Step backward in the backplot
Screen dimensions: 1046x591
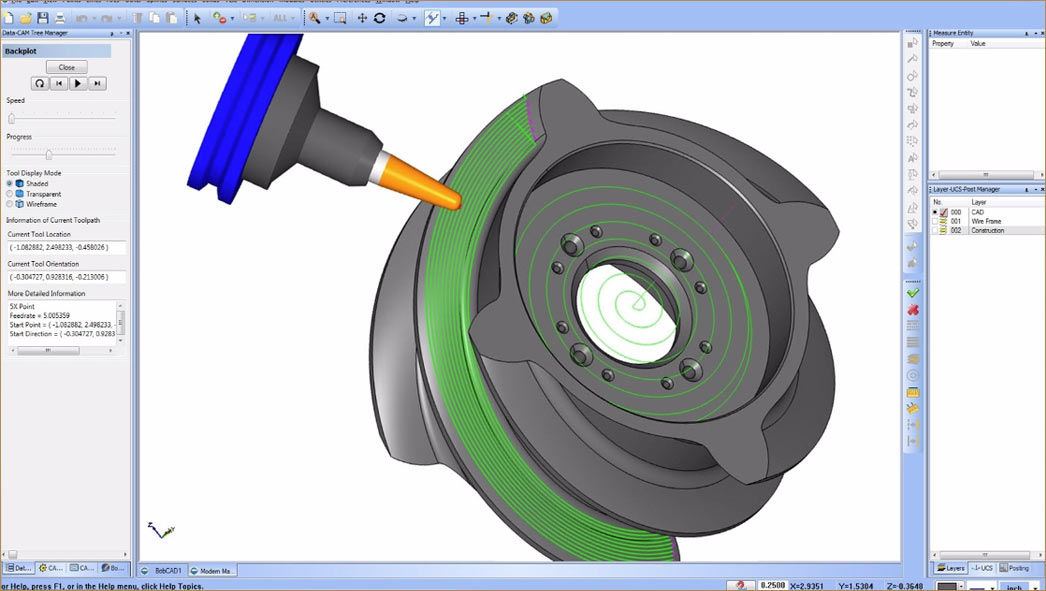tap(59, 83)
